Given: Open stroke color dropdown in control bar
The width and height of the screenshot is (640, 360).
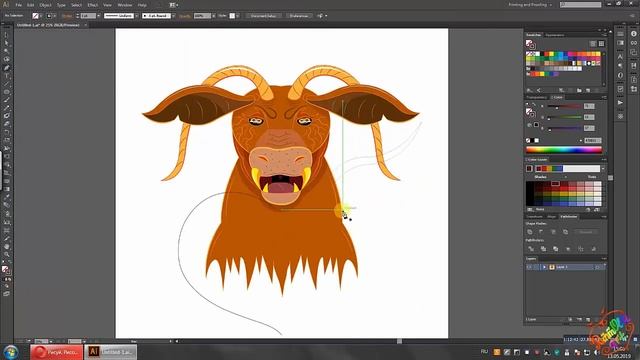Looking at the screenshot, I should click(x=55, y=16).
